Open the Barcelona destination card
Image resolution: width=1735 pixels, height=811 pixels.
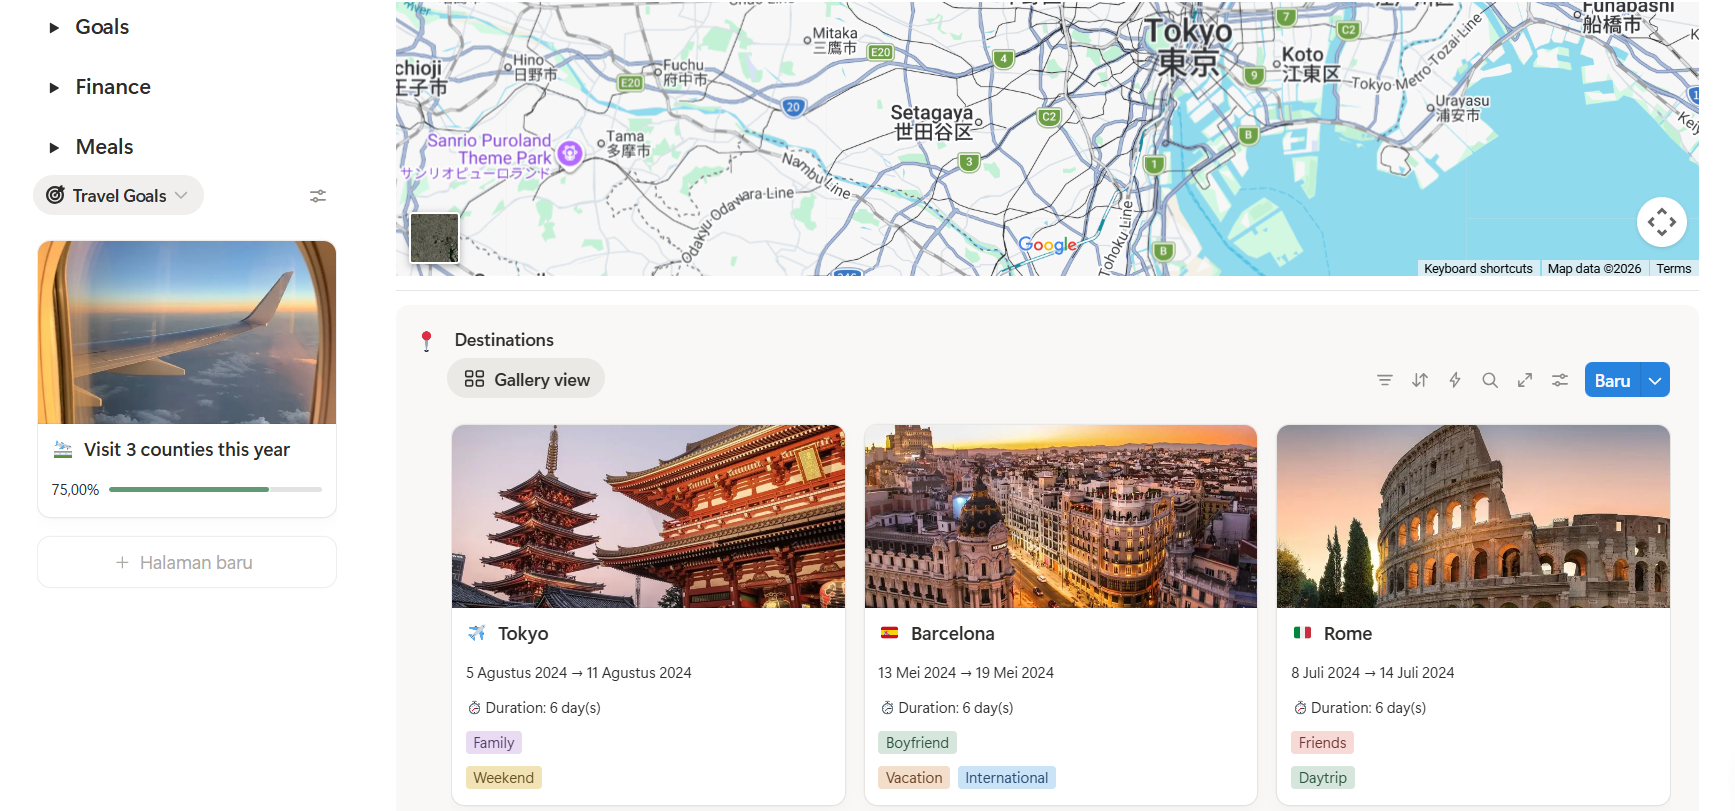[1060, 615]
